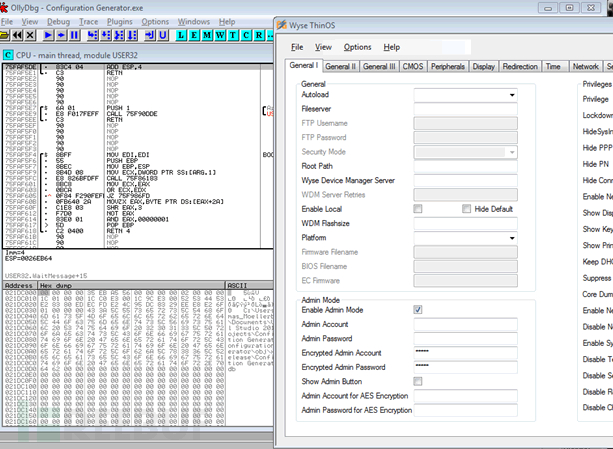Uncheck Enable Admin Mode checkbox
This screenshot has height=449, width=613.
click(x=418, y=310)
